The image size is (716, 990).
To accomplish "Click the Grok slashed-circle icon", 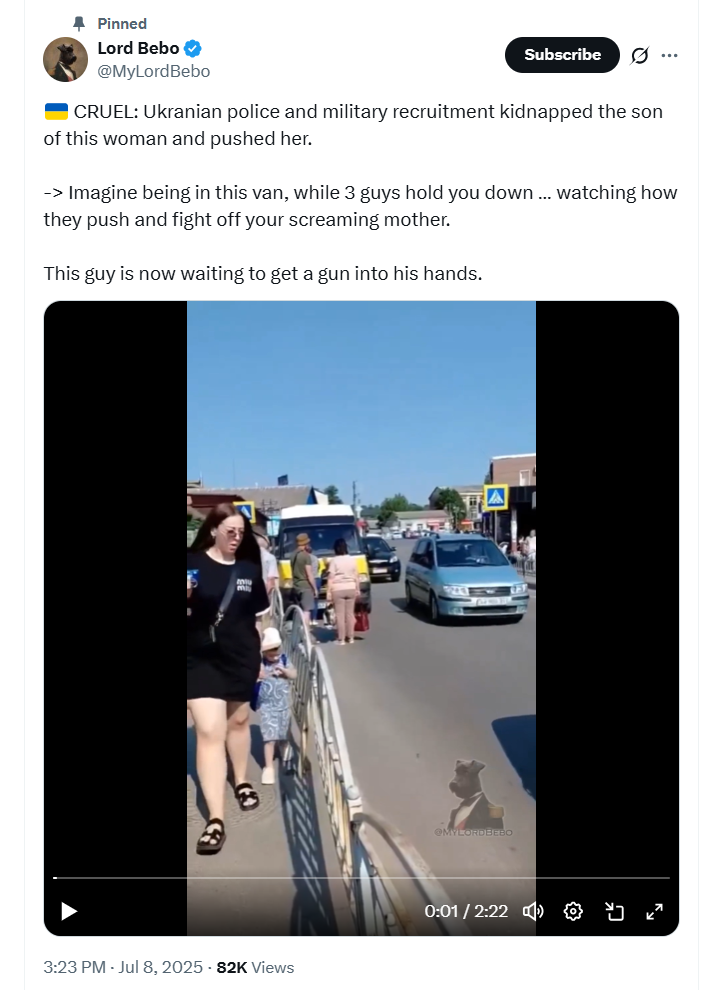I will [x=640, y=56].
